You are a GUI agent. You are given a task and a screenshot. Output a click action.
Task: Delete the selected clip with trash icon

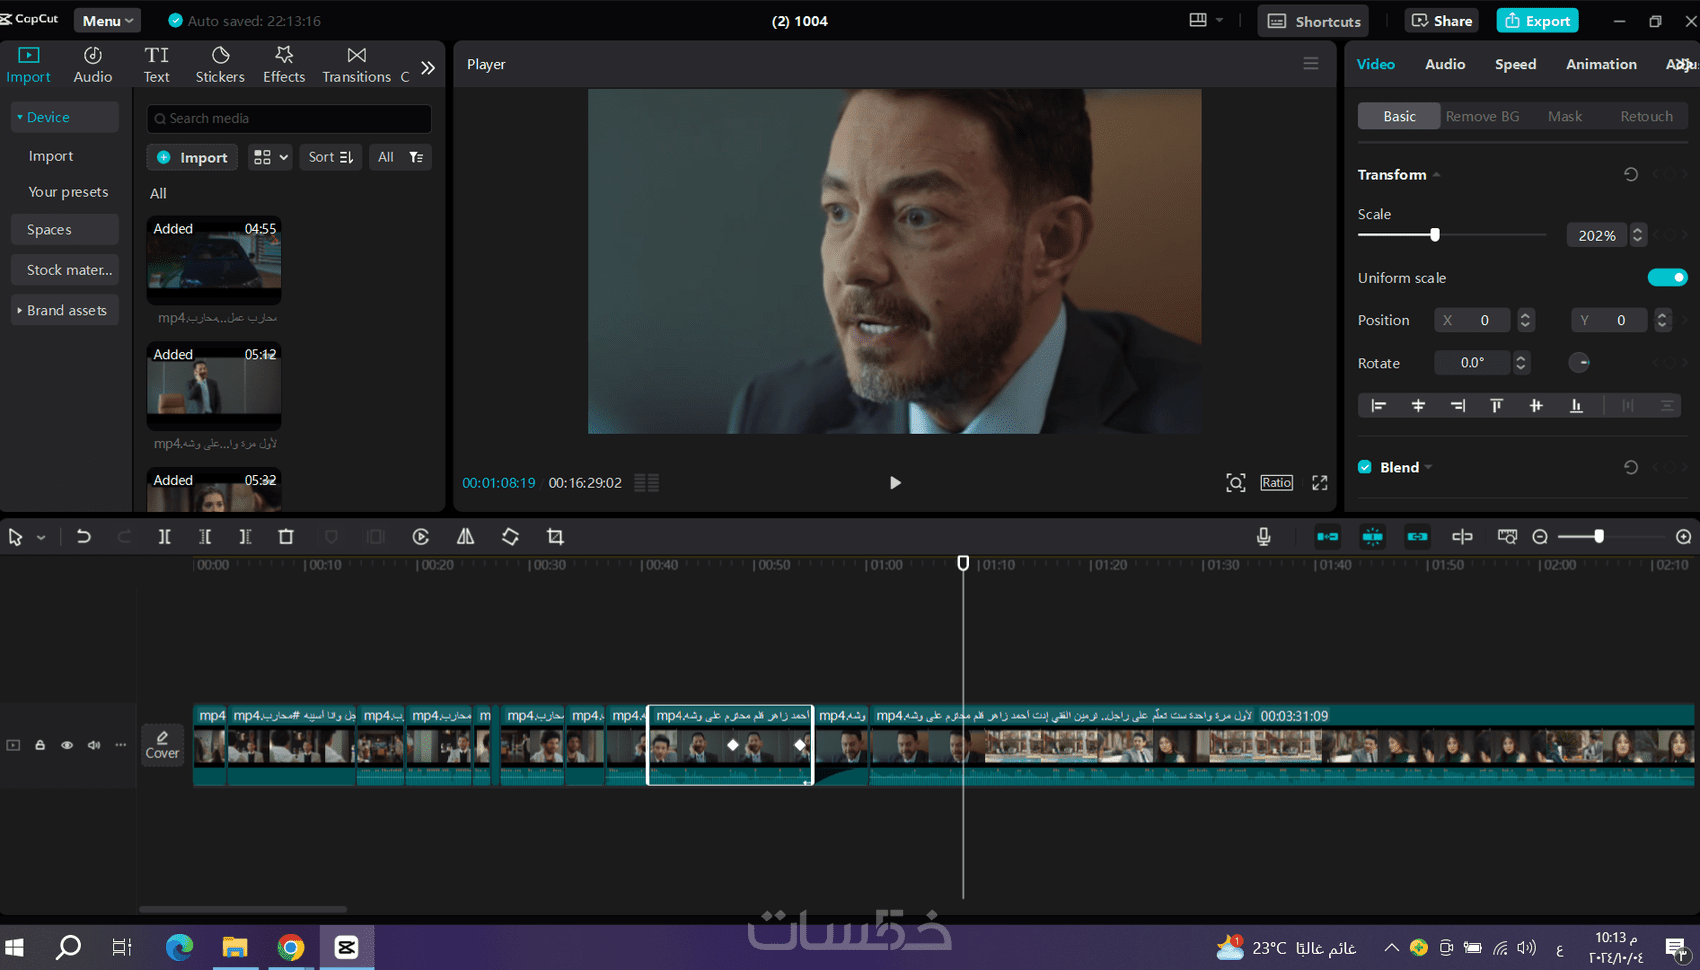[x=286, y=537]
